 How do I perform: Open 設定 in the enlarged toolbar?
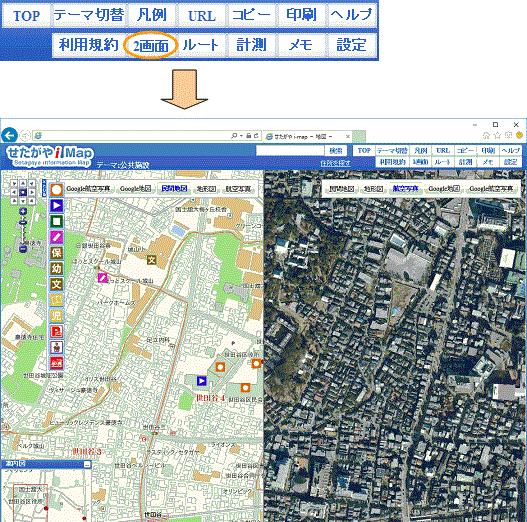coord(352,45)
